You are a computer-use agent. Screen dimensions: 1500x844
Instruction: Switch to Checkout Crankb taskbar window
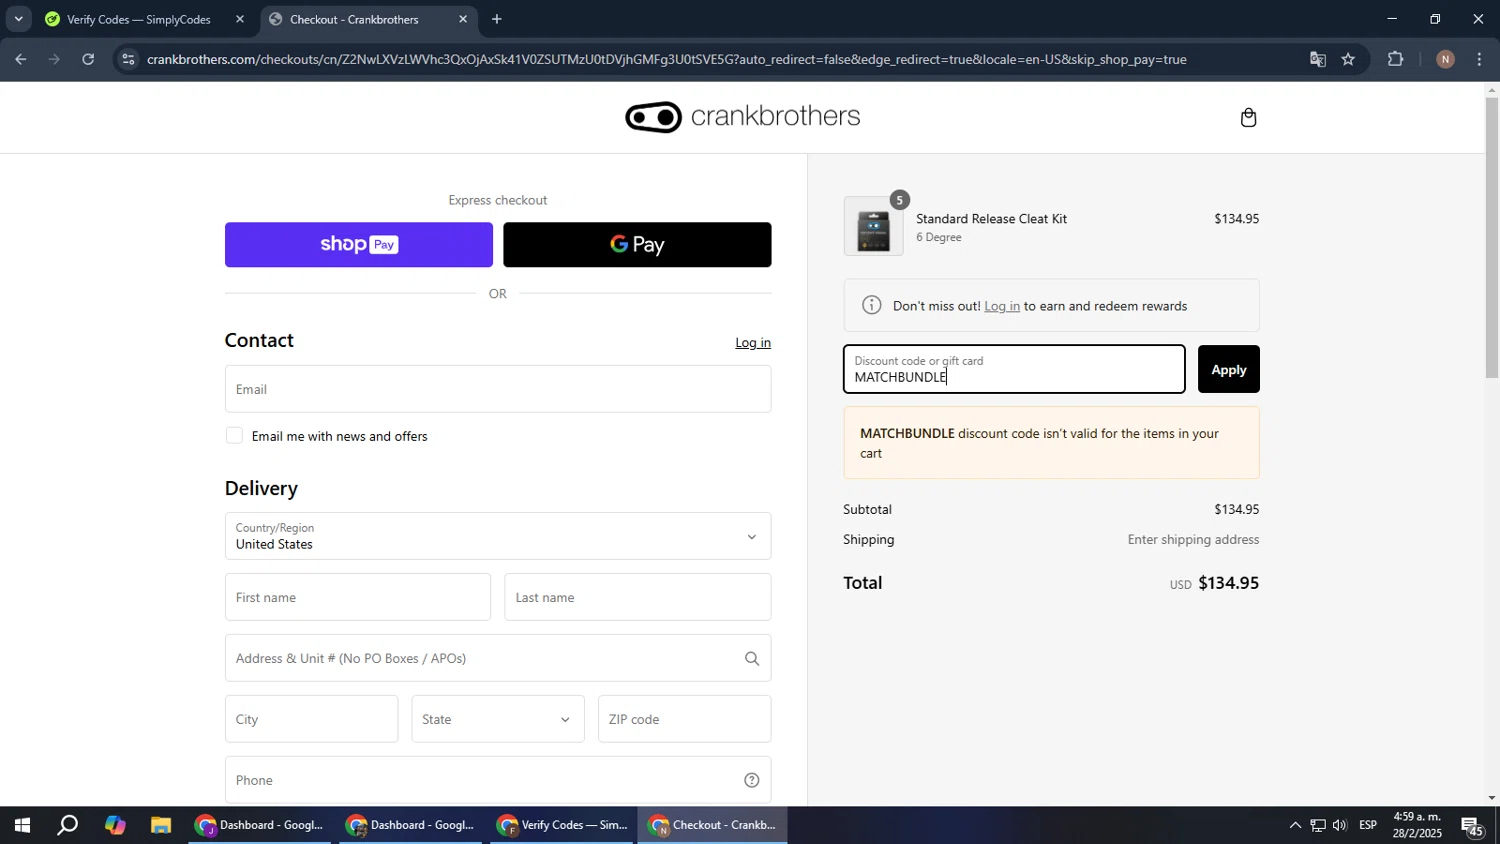coord(713,825)
